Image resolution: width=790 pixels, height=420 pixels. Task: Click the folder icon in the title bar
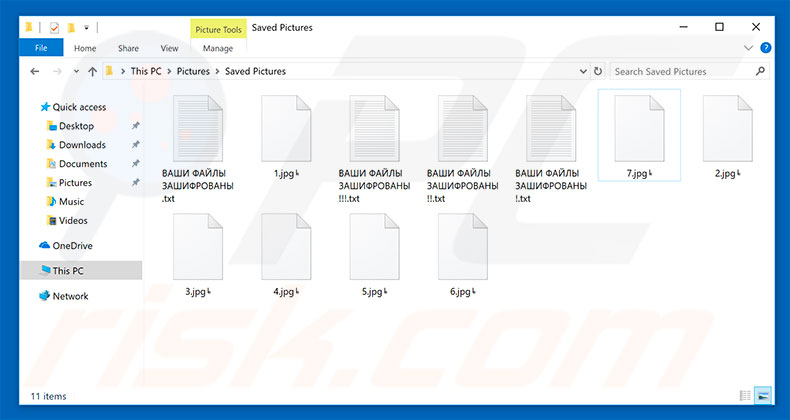point(29,28)
